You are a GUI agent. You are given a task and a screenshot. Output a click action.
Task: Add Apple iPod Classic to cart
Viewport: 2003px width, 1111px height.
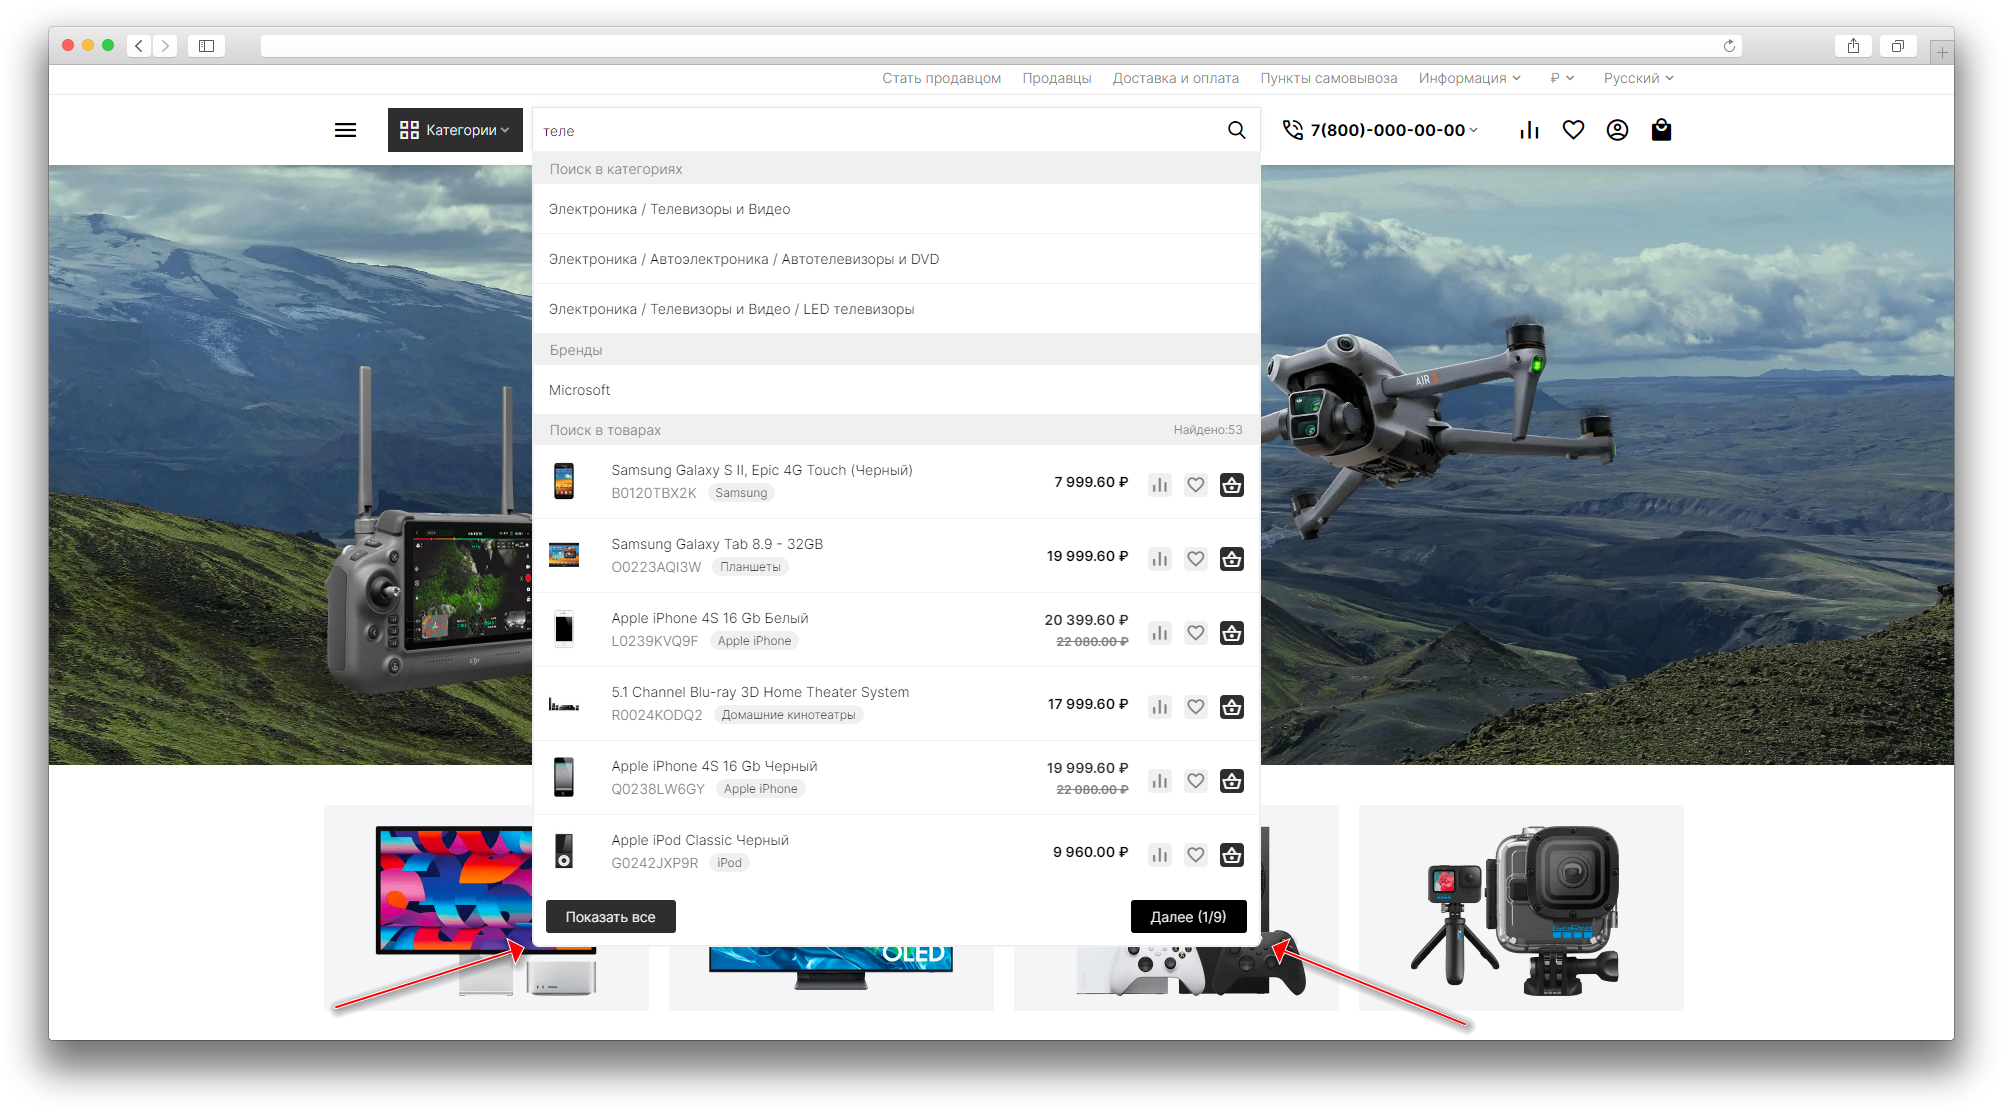pyautogui.click(x=1231, y=855)
